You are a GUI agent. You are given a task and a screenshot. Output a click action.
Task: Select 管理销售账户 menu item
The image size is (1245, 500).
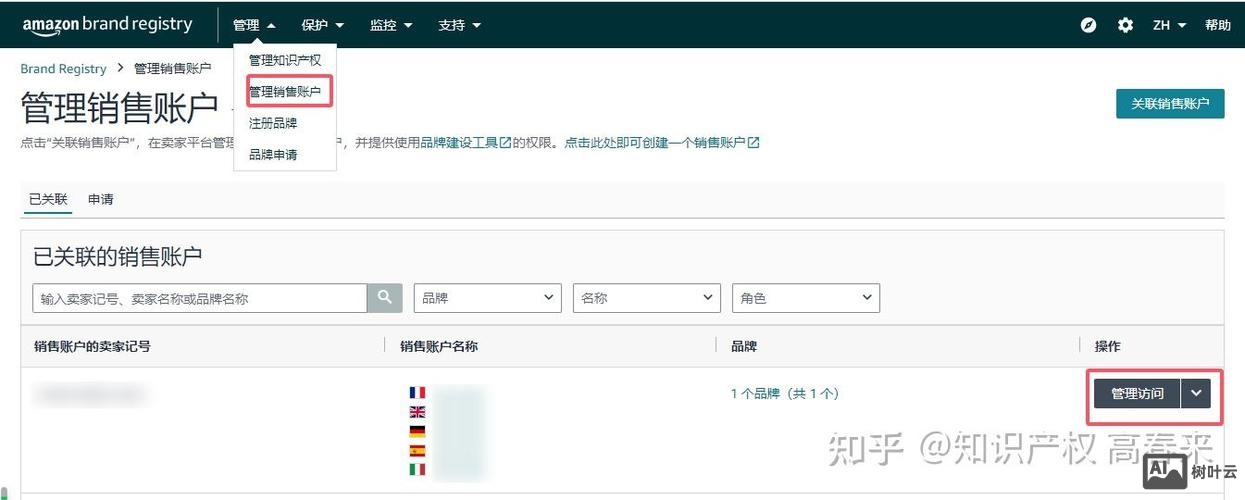pyautogui.click(x=285, y=92)
